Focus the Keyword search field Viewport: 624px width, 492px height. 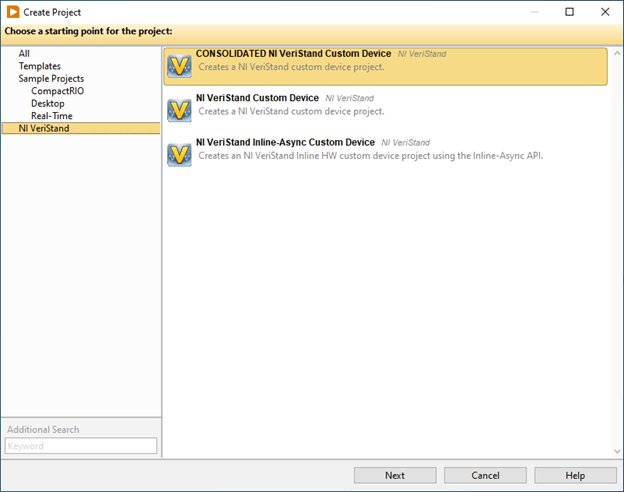[81, 446]
